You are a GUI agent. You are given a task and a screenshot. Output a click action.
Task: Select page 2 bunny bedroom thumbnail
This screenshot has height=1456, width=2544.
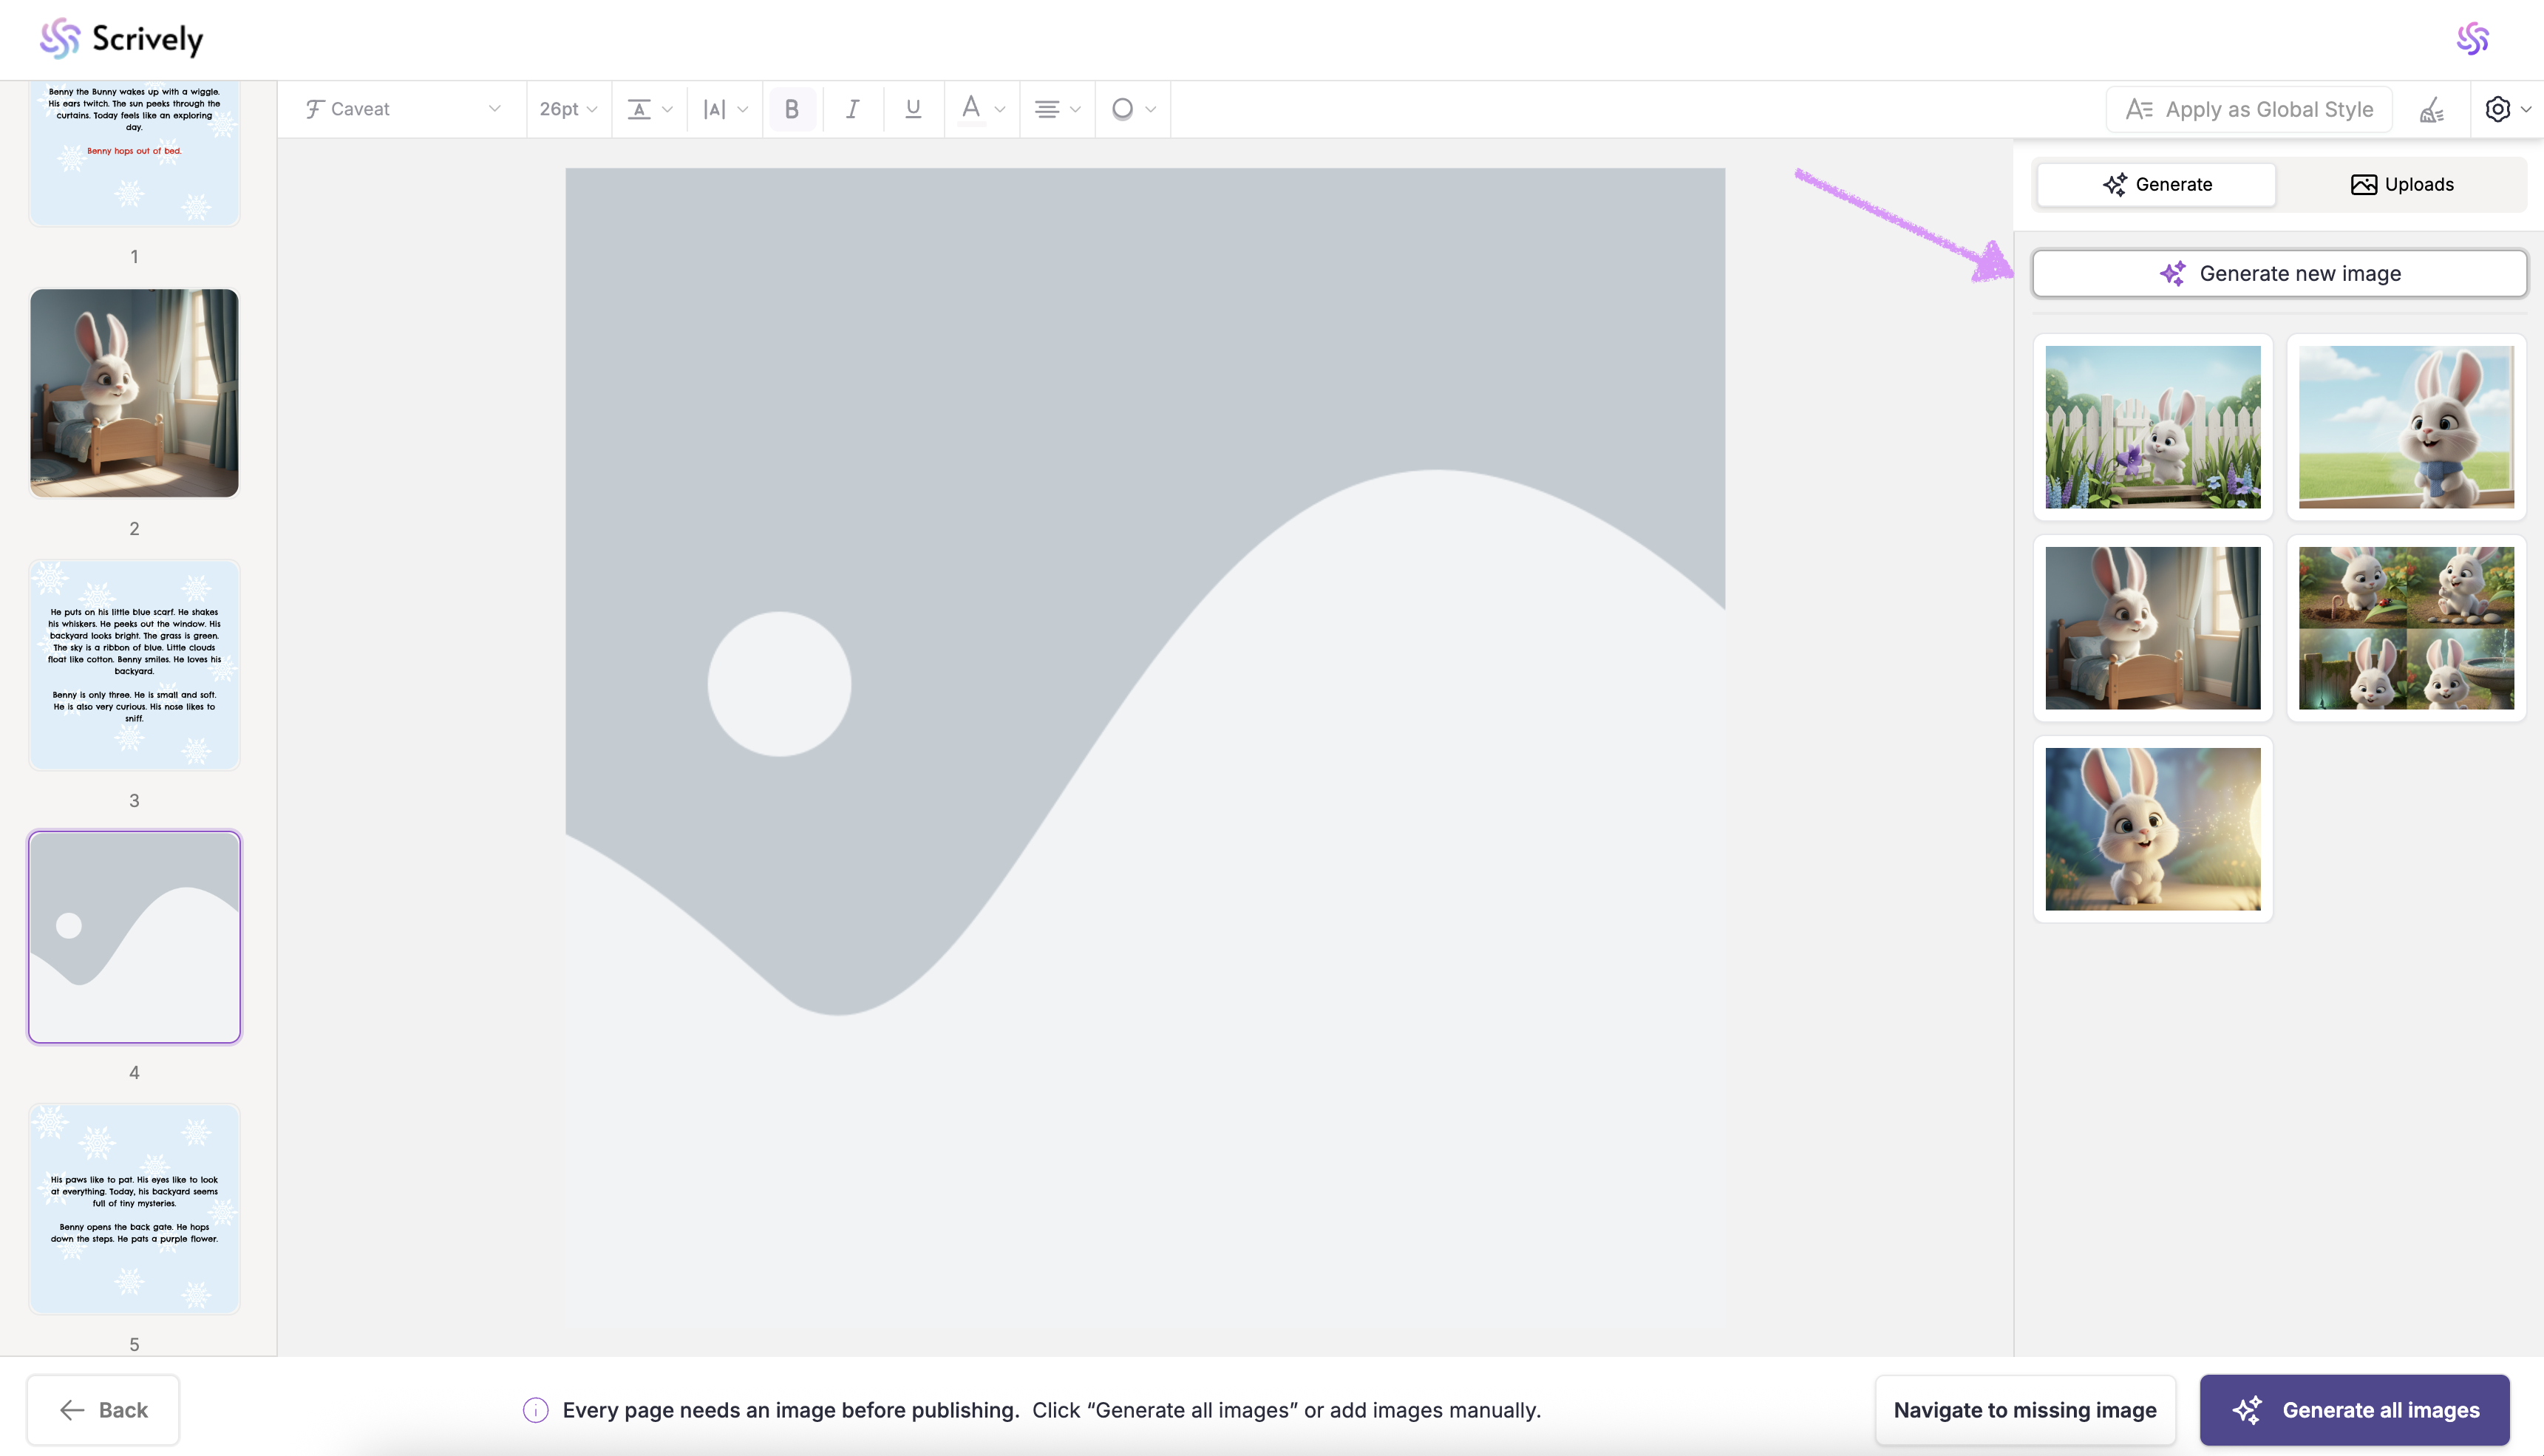[x=134, y=393]
